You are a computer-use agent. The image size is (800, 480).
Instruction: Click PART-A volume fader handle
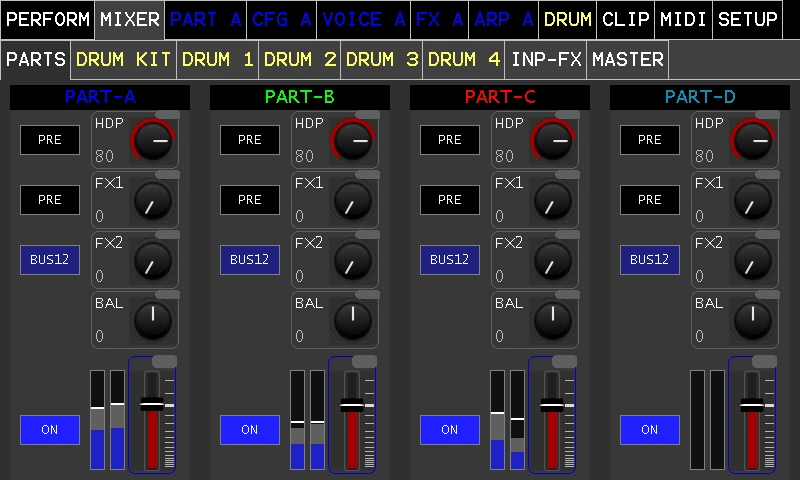152,405
